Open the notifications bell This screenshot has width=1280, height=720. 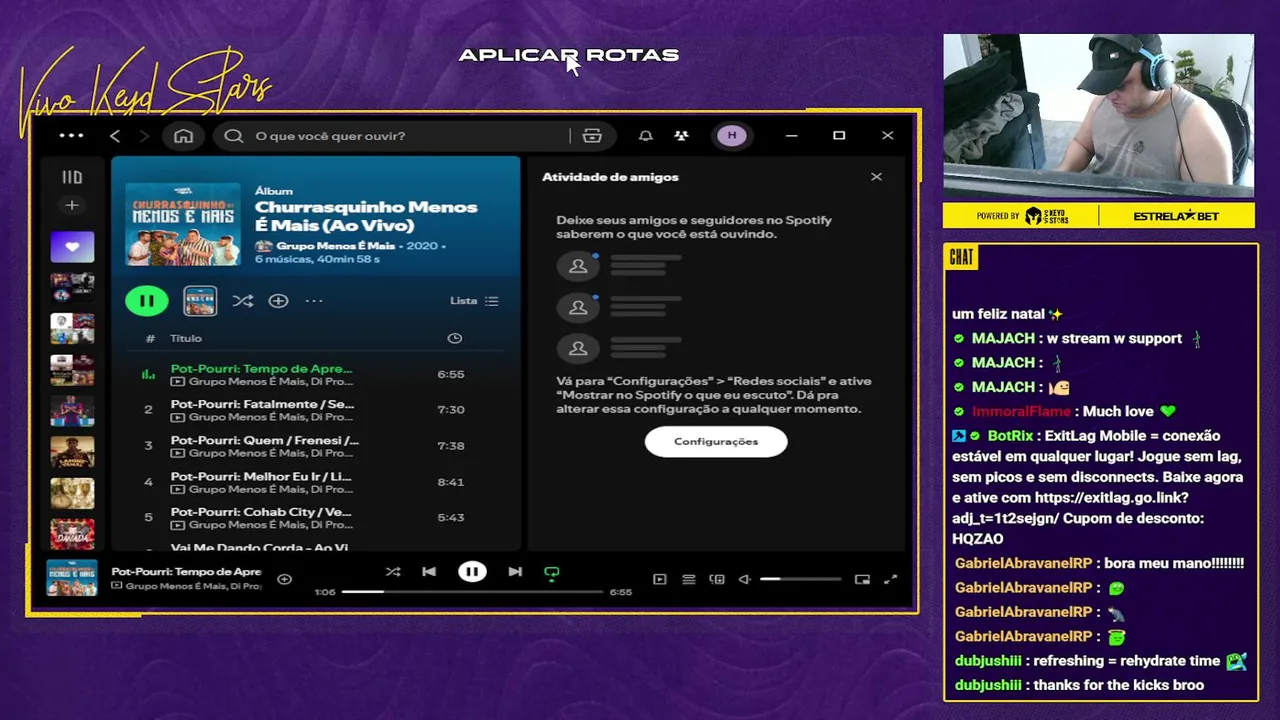tap(646, 136)
